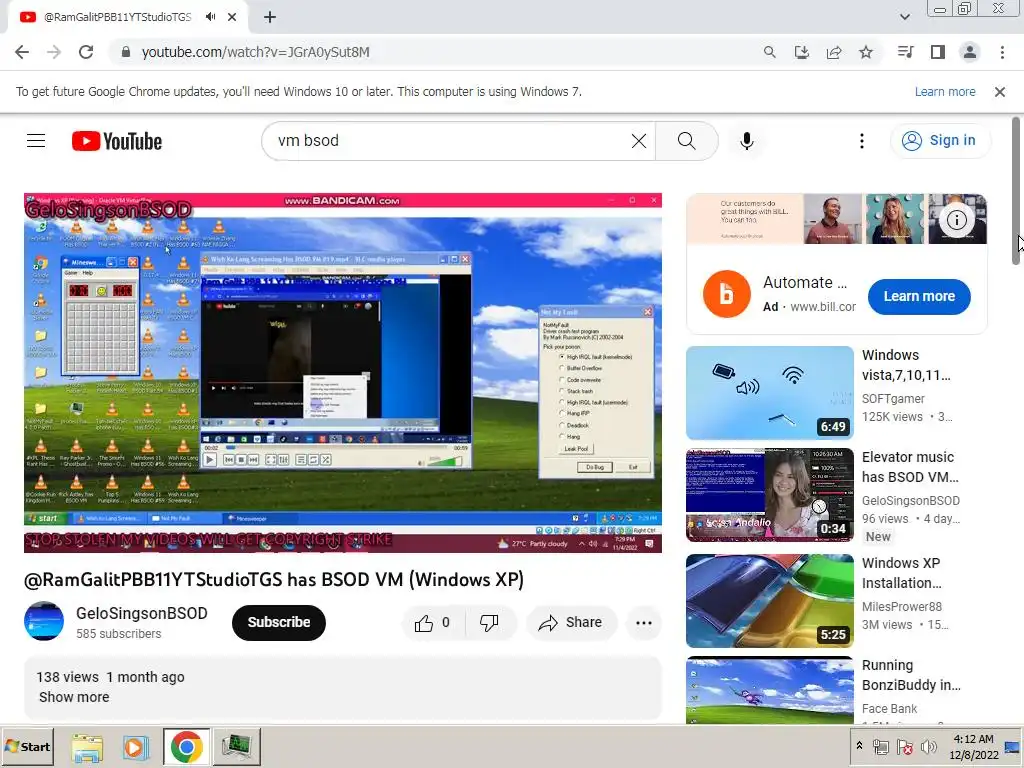Go back in Chrome
This screenshot has height=768, width=1024.
click(x=22, y=52)
